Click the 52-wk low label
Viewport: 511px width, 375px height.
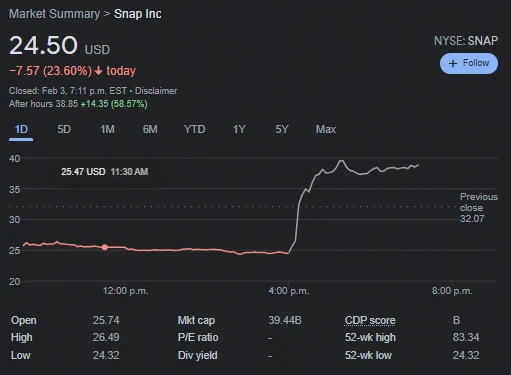point(368,355)
